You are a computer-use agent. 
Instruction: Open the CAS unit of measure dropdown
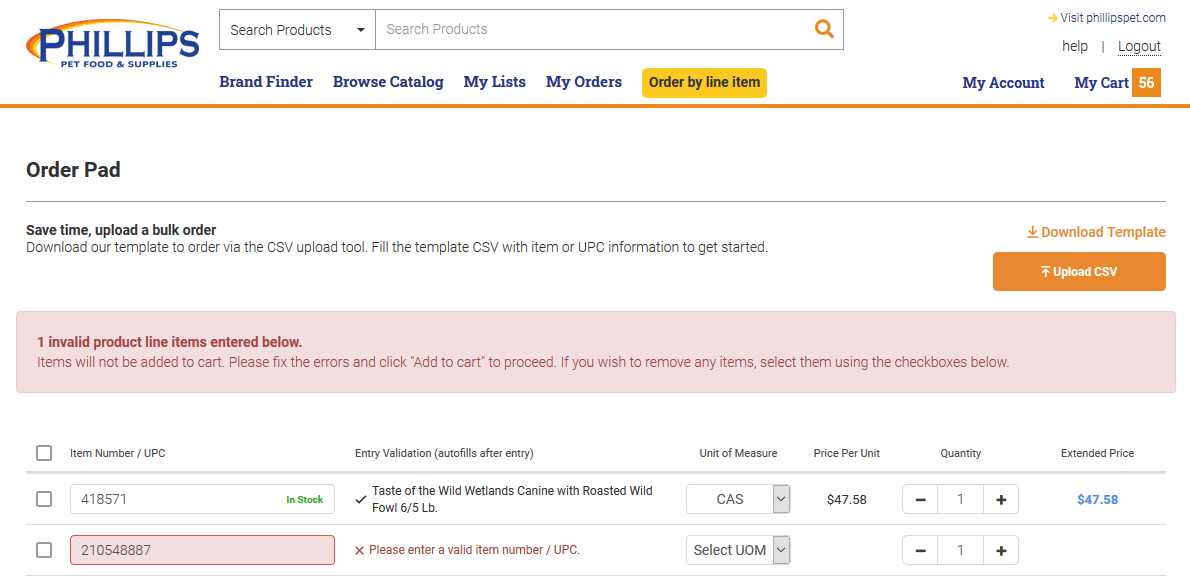pos(738,499)
